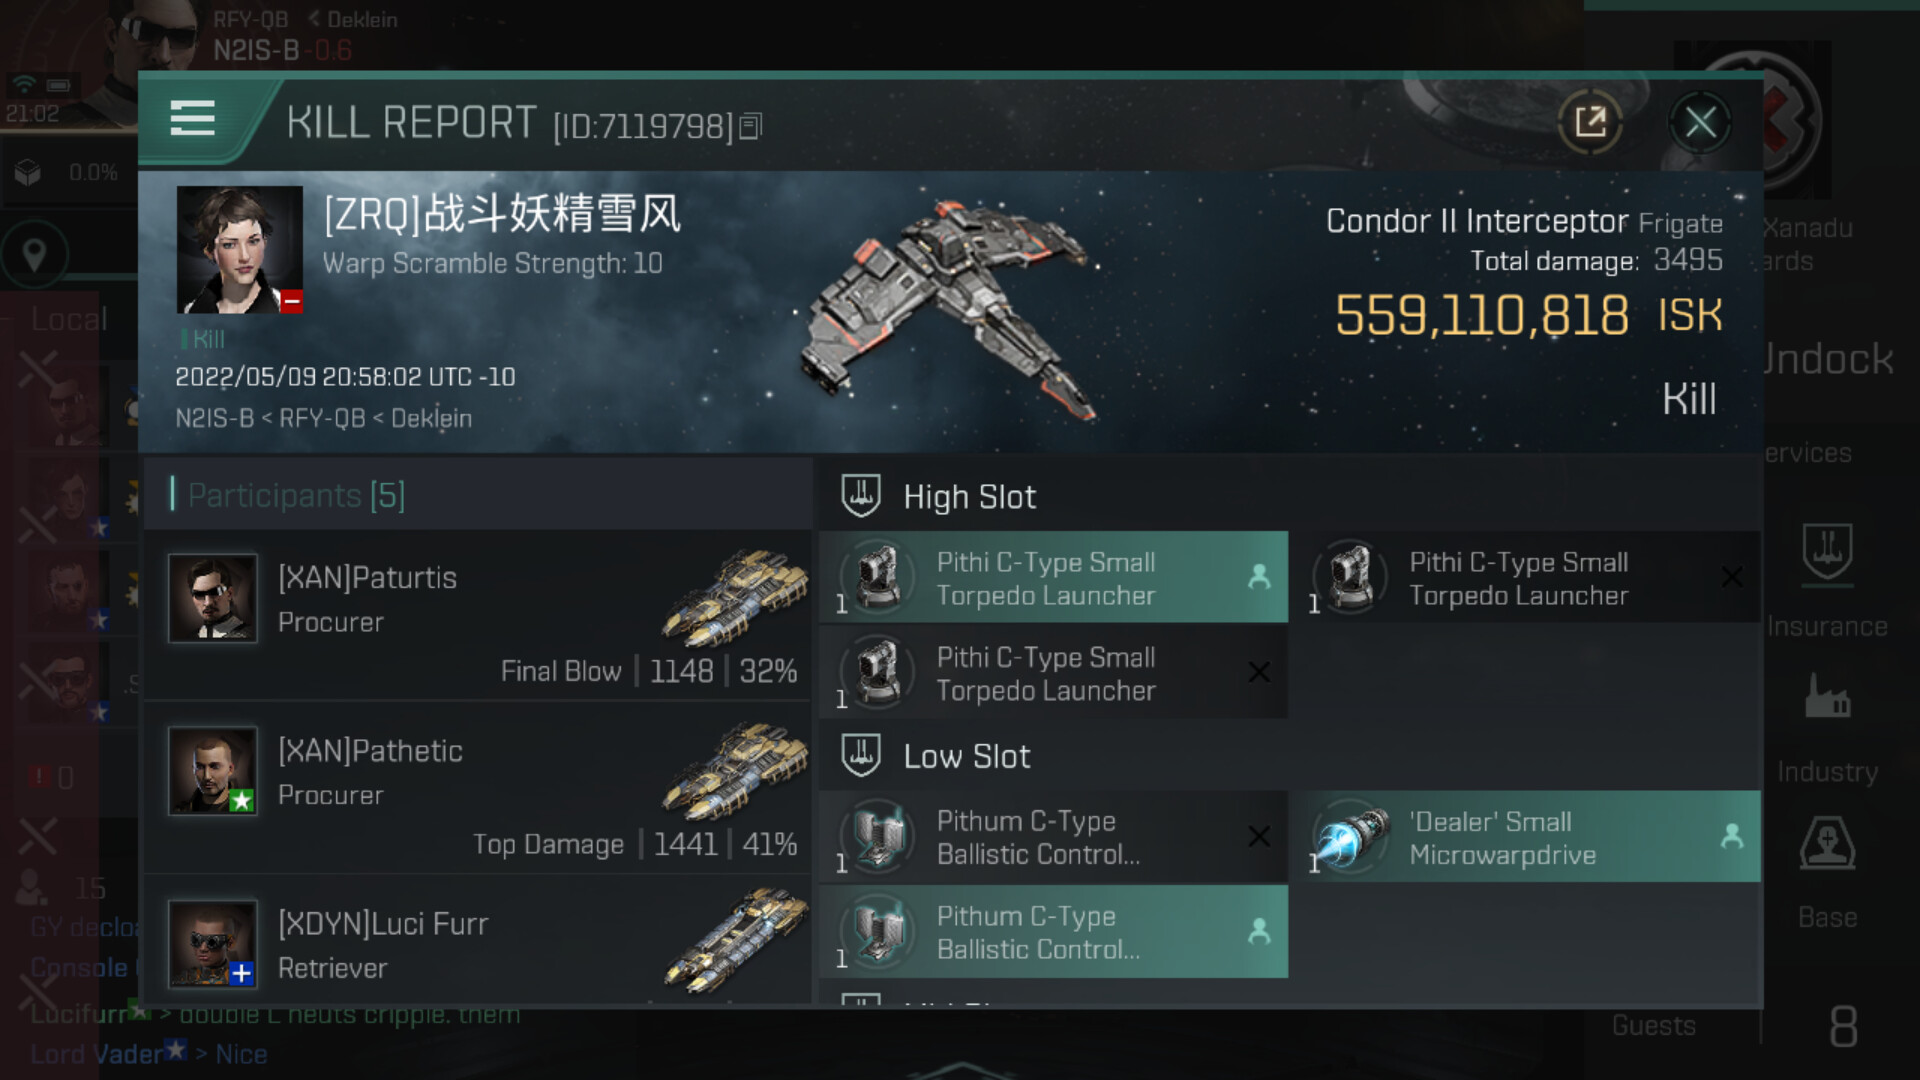This screenshot has height=1080, width=1920.
Task: Select highlighted Pithi C-Type Small Torpedo Launcher
Action: click(1053, 577)
